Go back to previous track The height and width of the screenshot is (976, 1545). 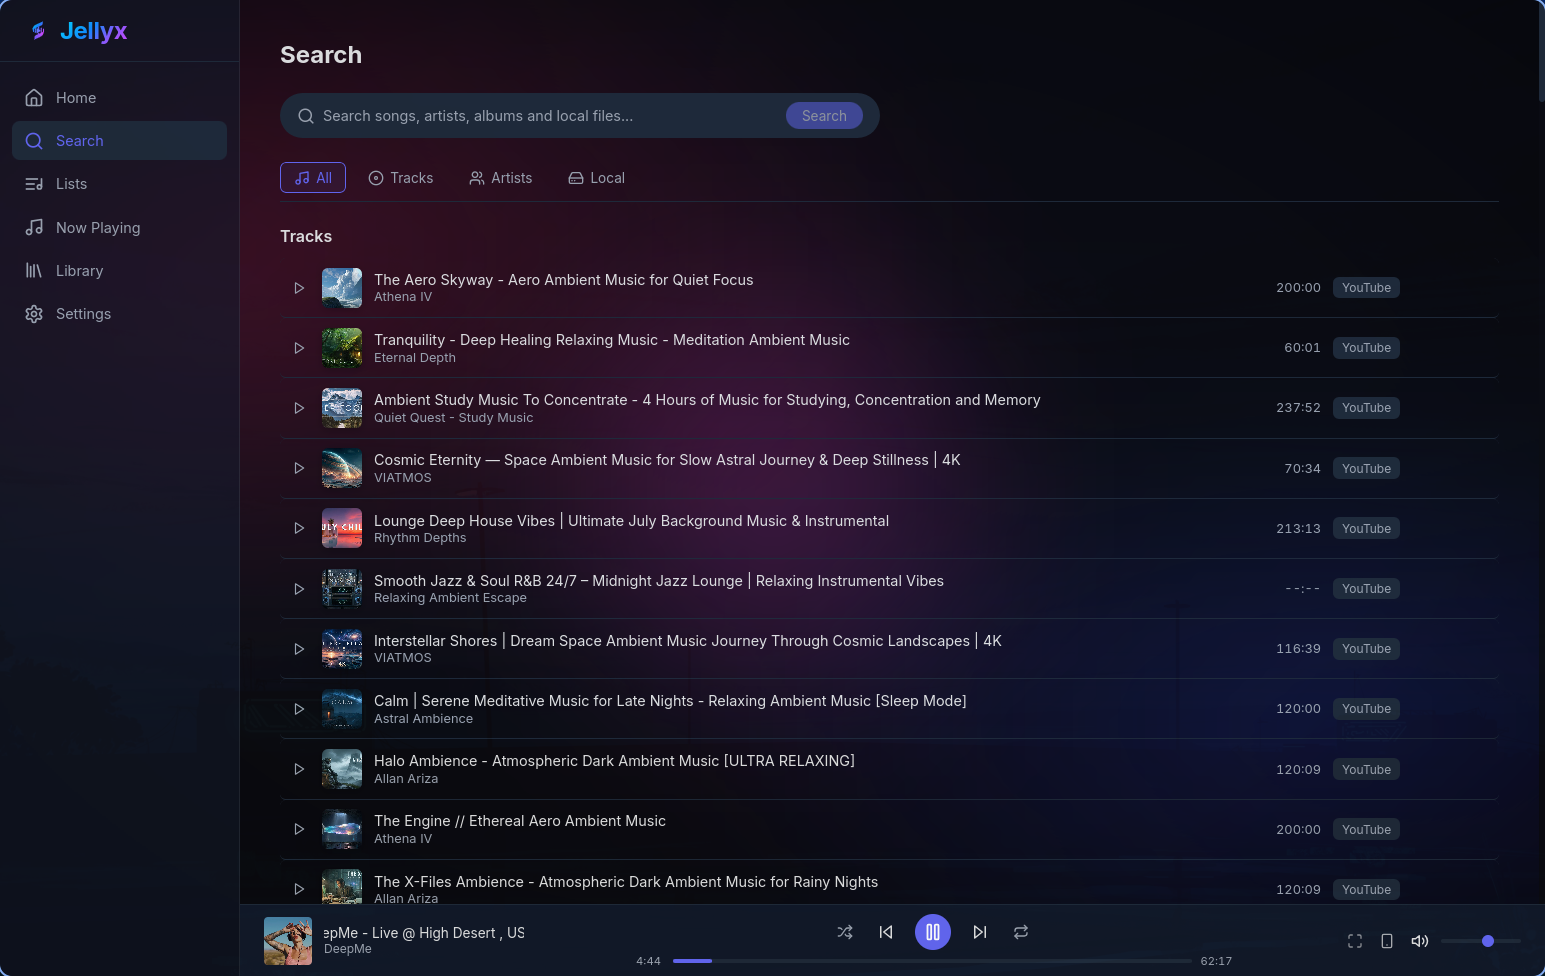coord(886,932)
